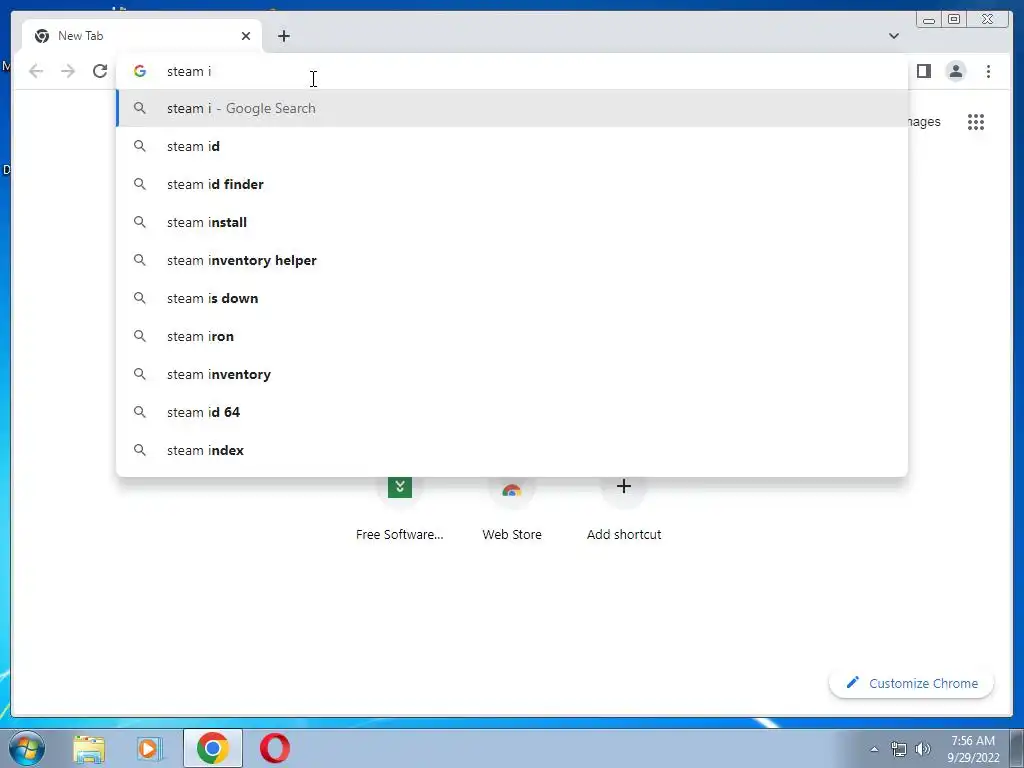Image resolution: width=1024 pixels, height=768 pixels.
Task: Open the profile avatar menu
Action: point(955,71)
